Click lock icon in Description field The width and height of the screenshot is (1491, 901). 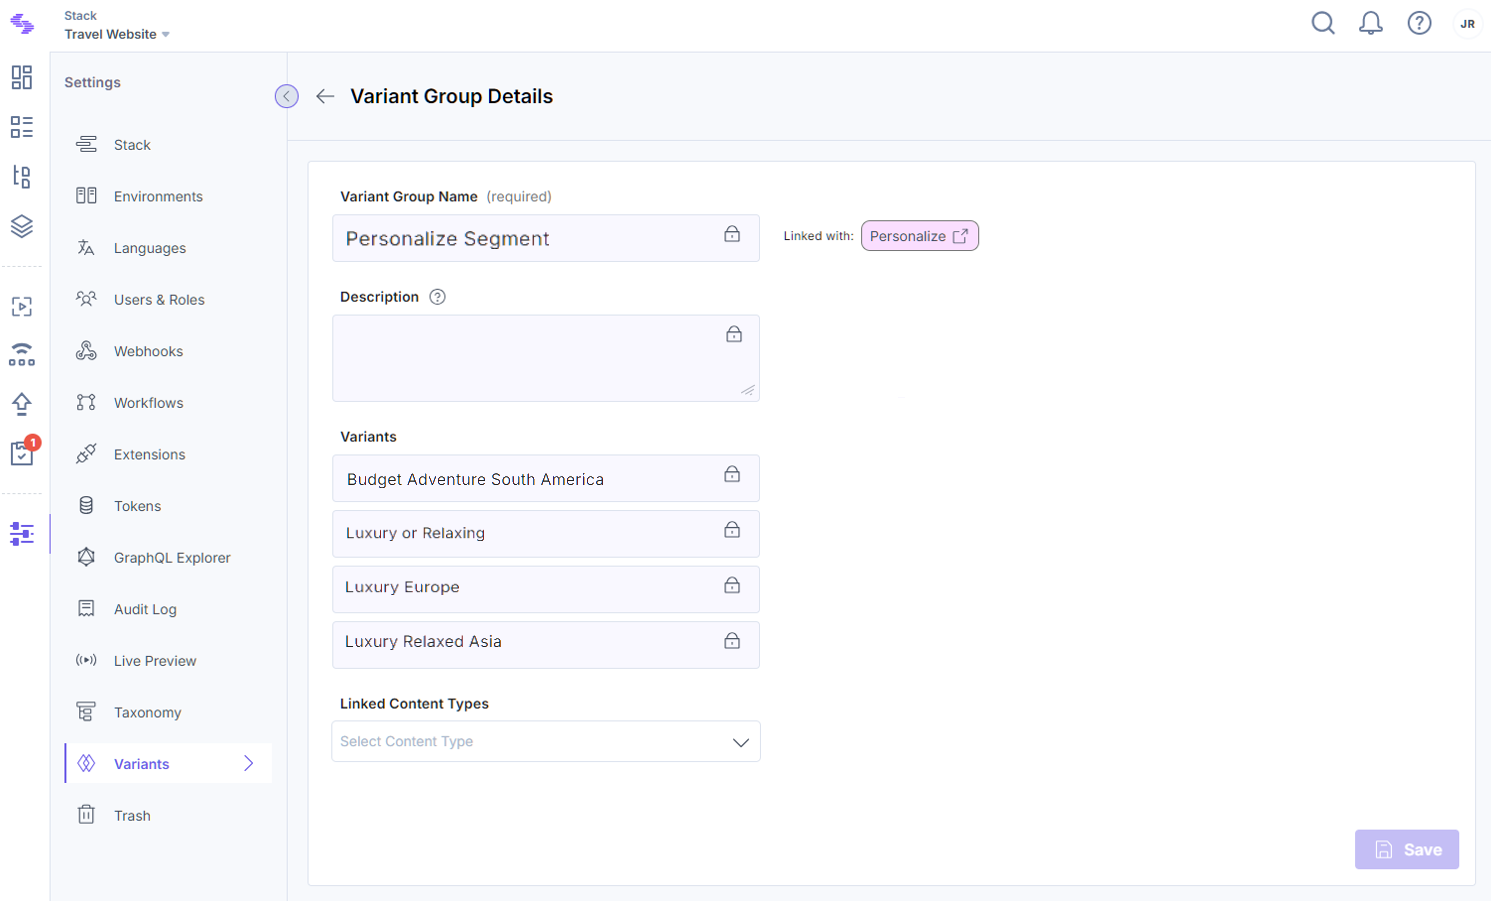click(x=734, y=334)
